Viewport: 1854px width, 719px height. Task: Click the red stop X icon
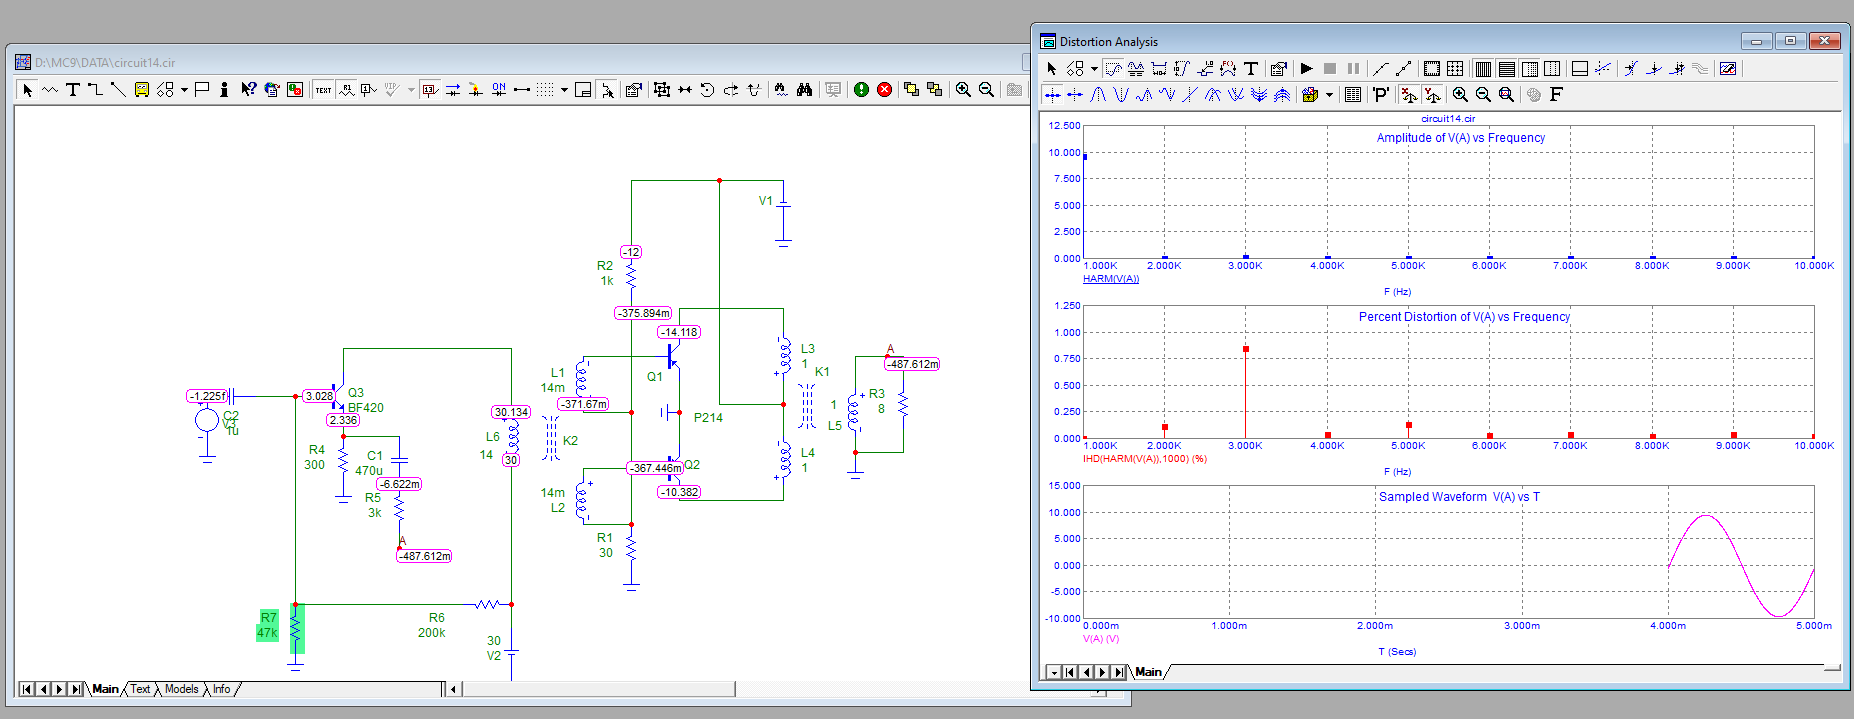tap(884, 90)
